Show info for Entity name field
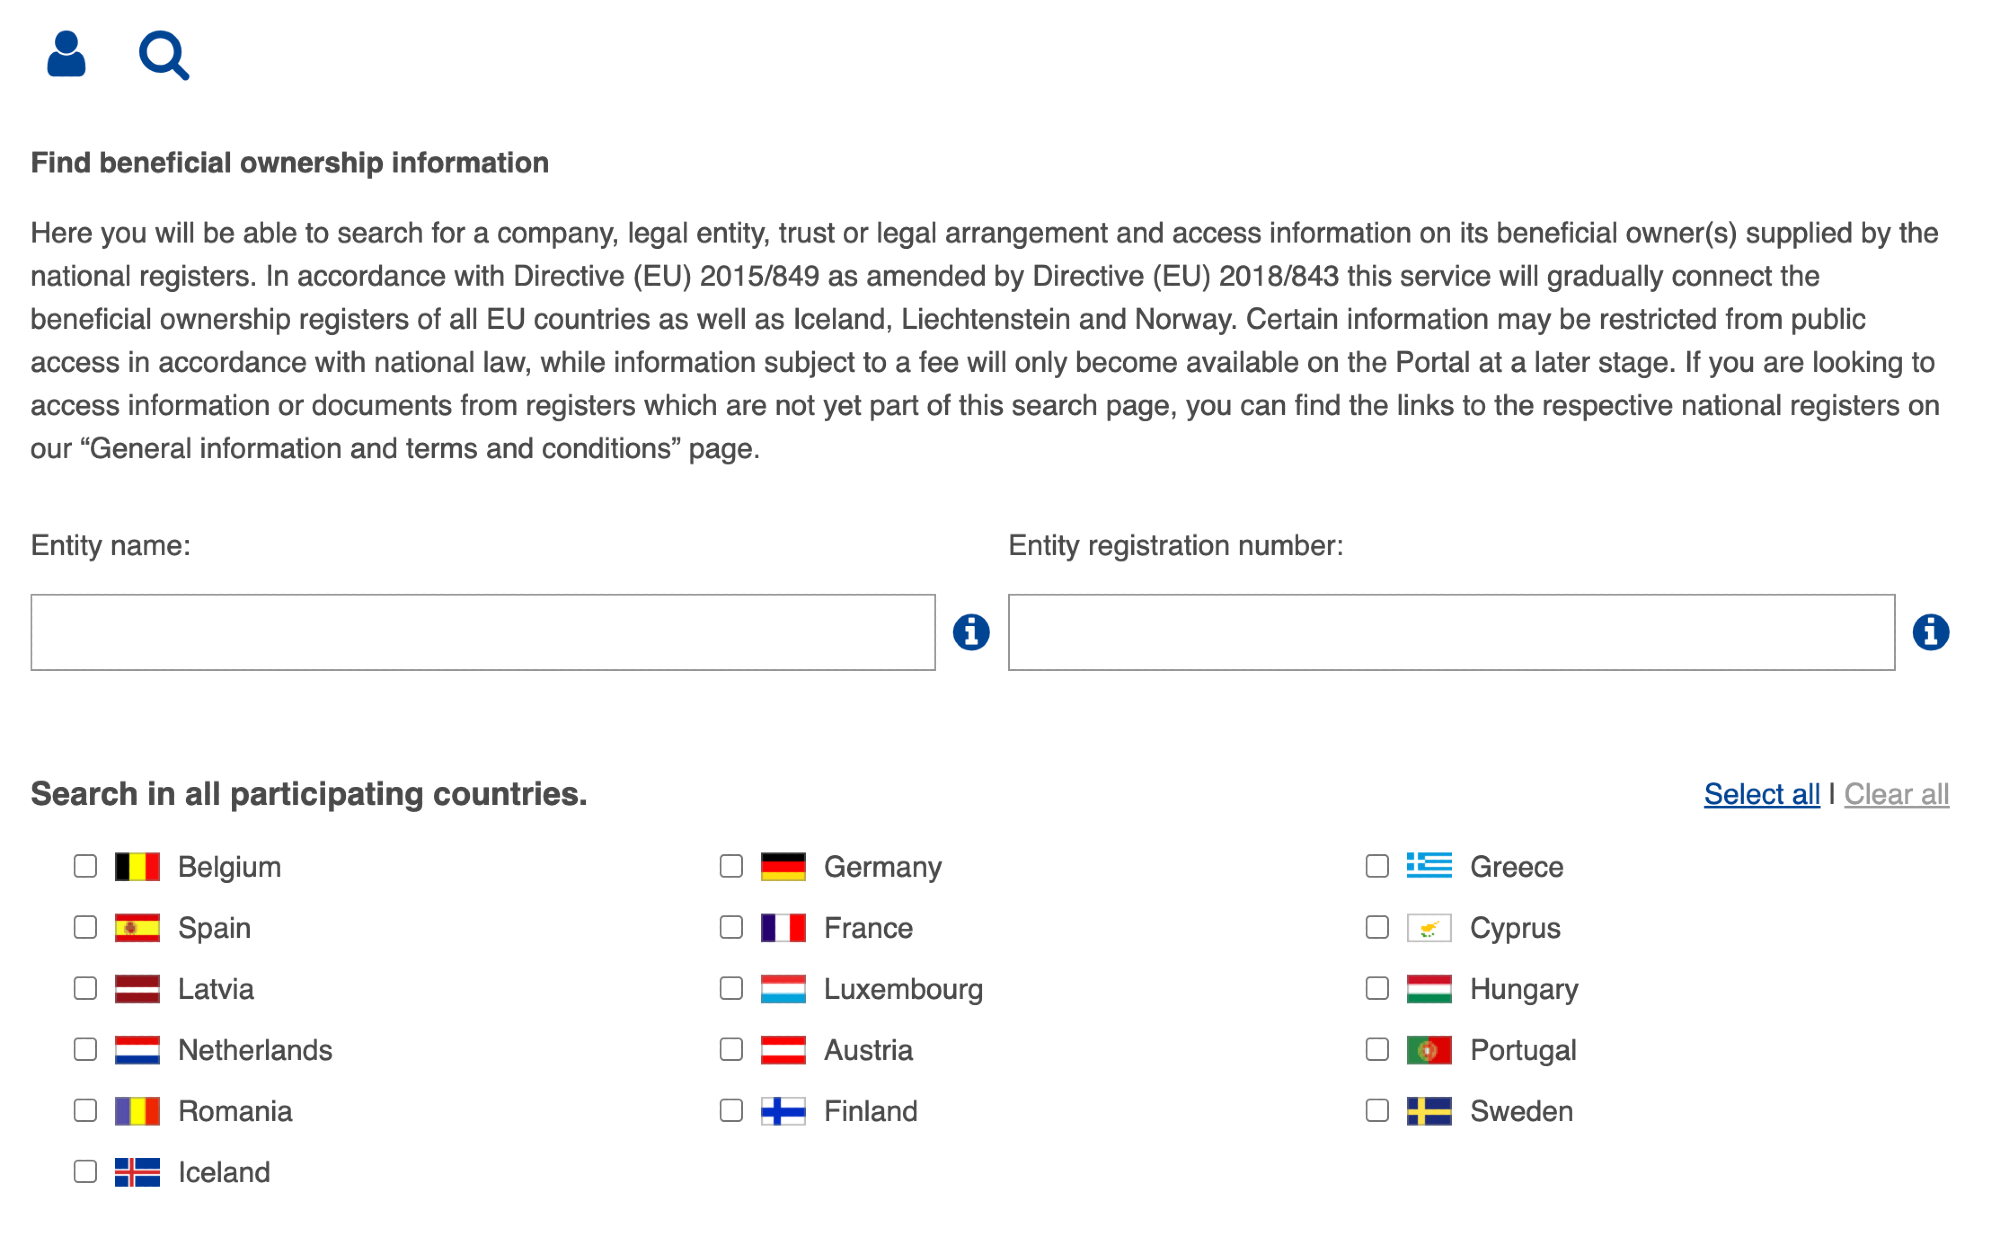This screenshot has width=2000, height=1254. (970, 632)
